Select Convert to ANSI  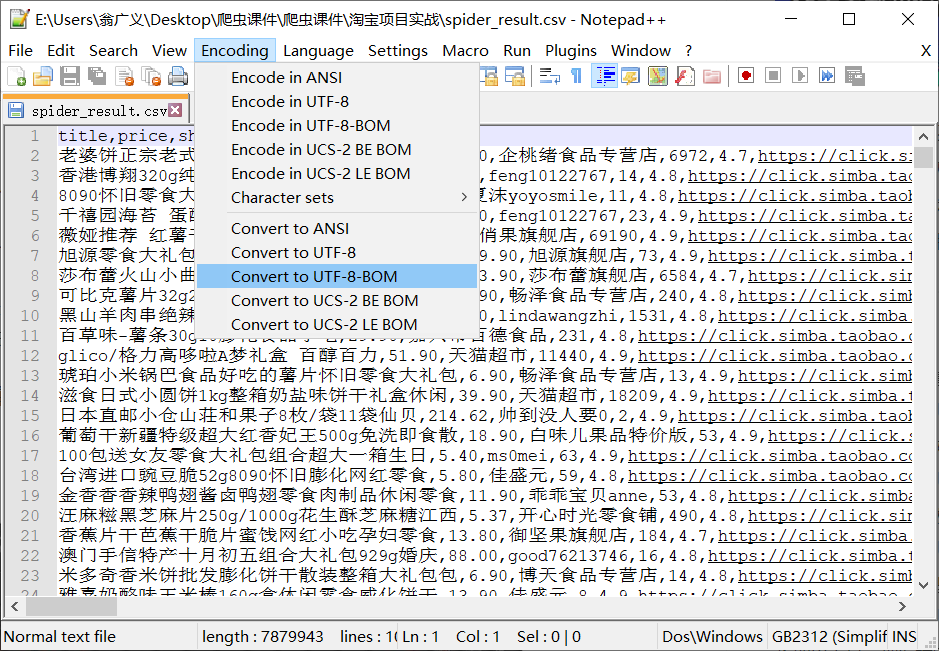point(337,229)
